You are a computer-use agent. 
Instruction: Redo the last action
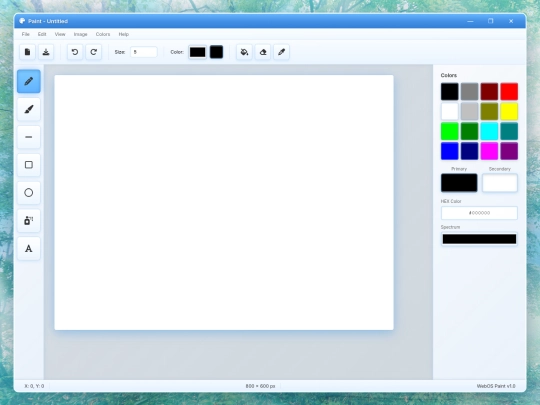coord(93,52)
